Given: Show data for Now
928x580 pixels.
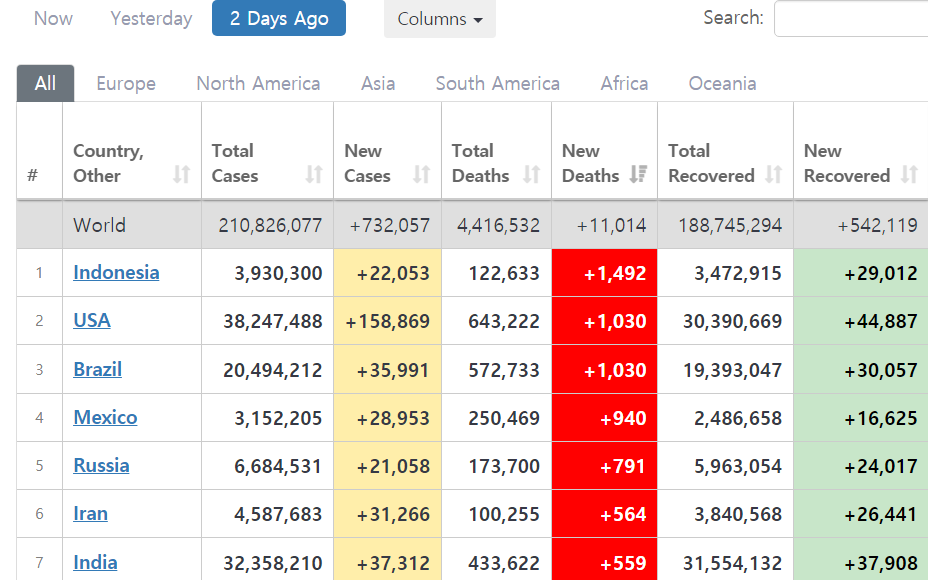Looking at the screenshot, I should (53, 19).
